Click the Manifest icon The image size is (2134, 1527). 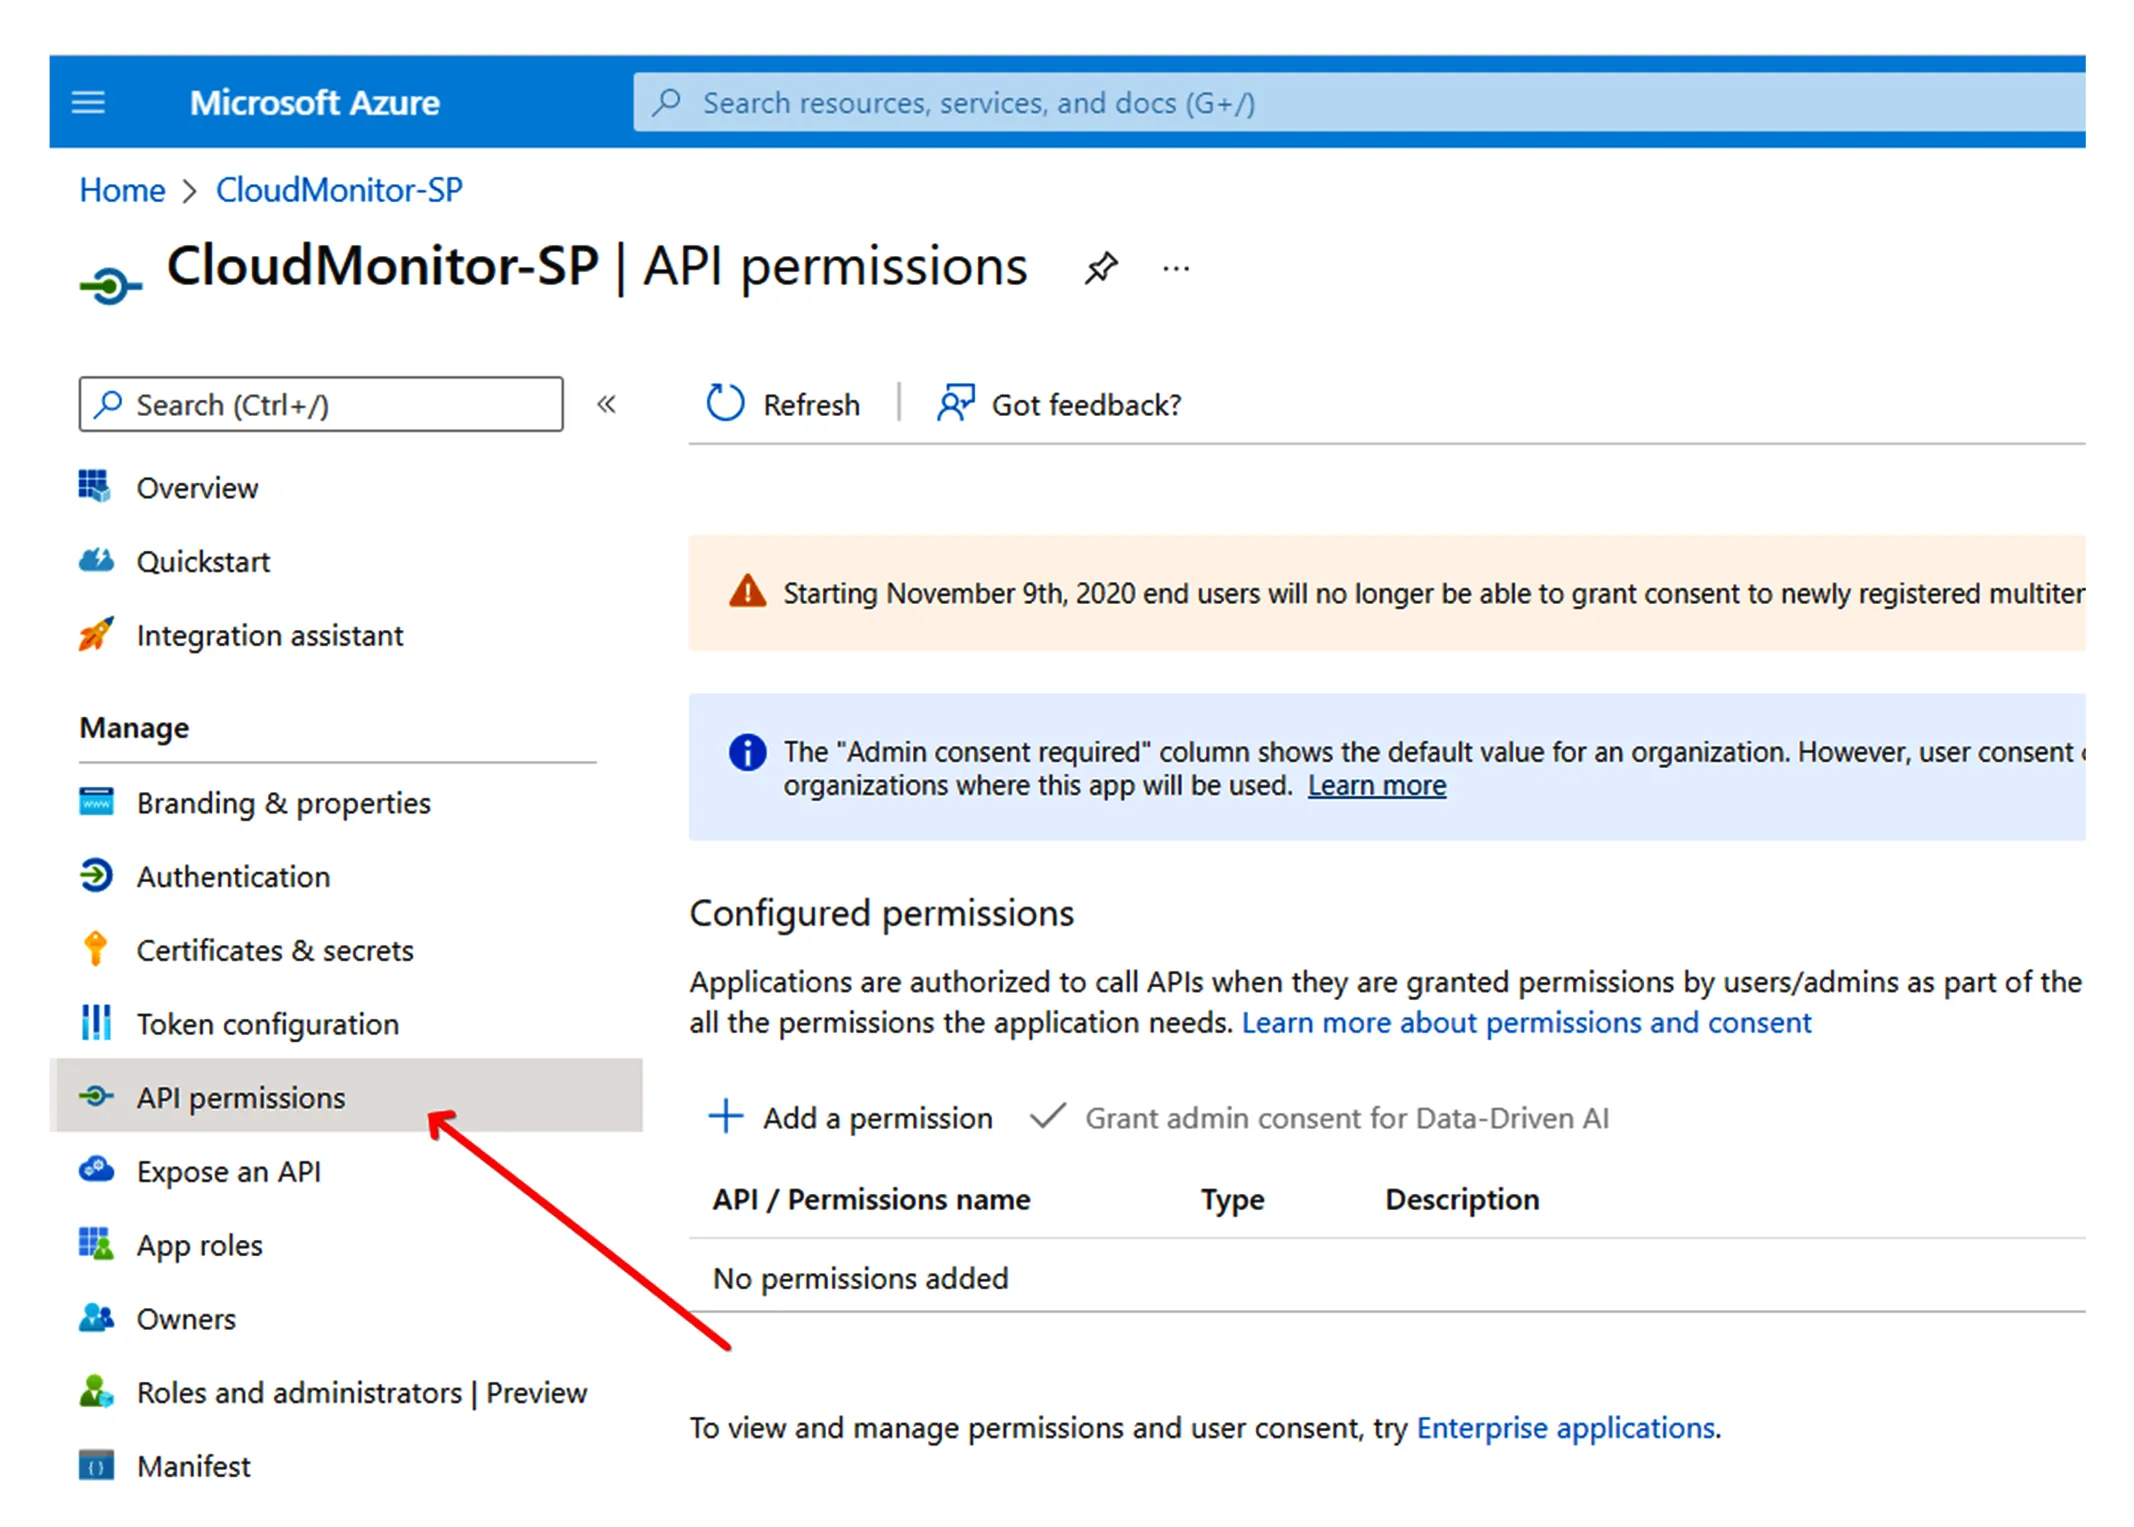click(x=96, y=1465)
